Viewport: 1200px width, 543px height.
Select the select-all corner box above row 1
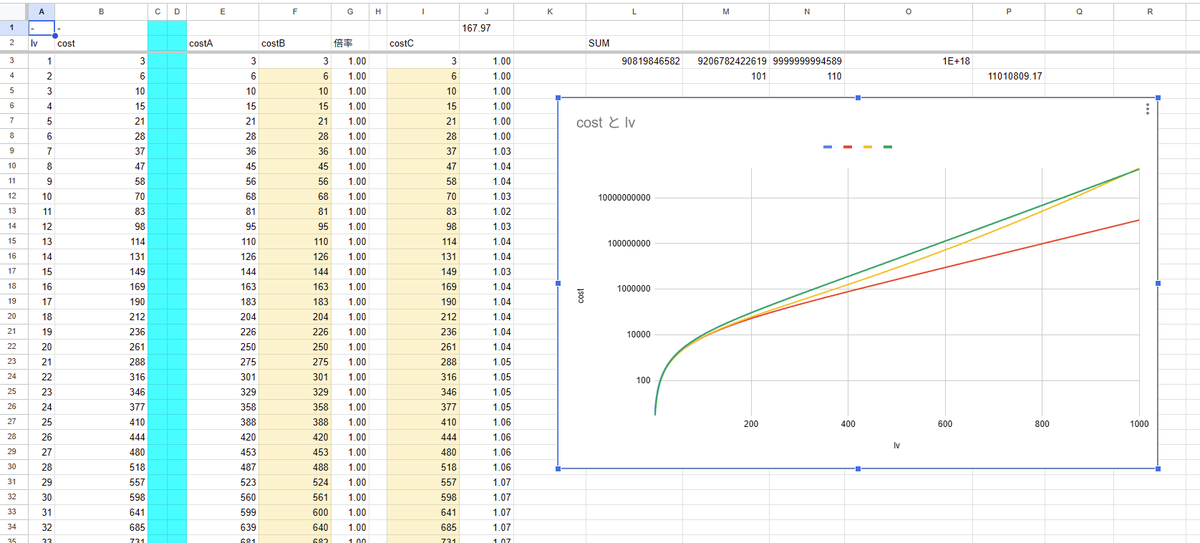[x=10, y=11]
